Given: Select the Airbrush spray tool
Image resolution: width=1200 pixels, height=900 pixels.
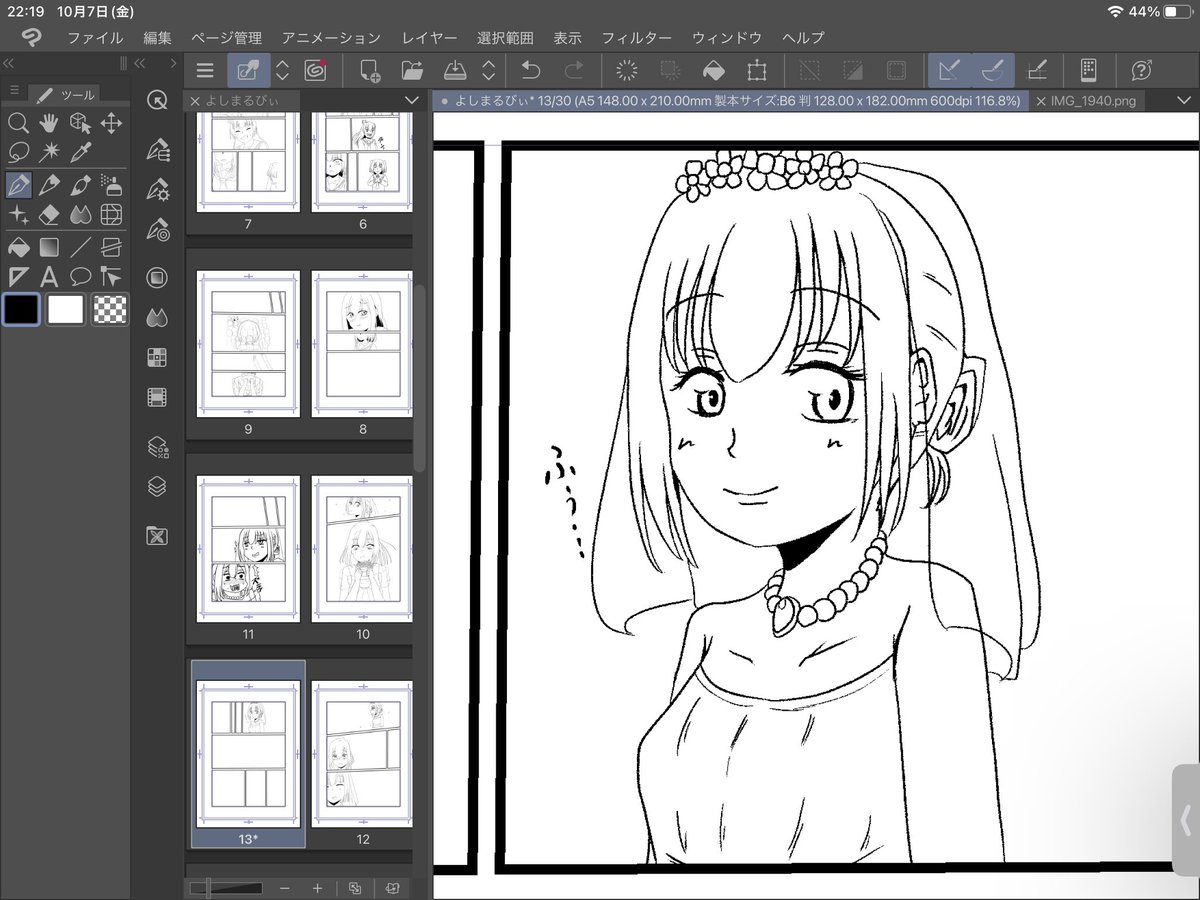Looking at the screenshot, I should coord(111,185).
